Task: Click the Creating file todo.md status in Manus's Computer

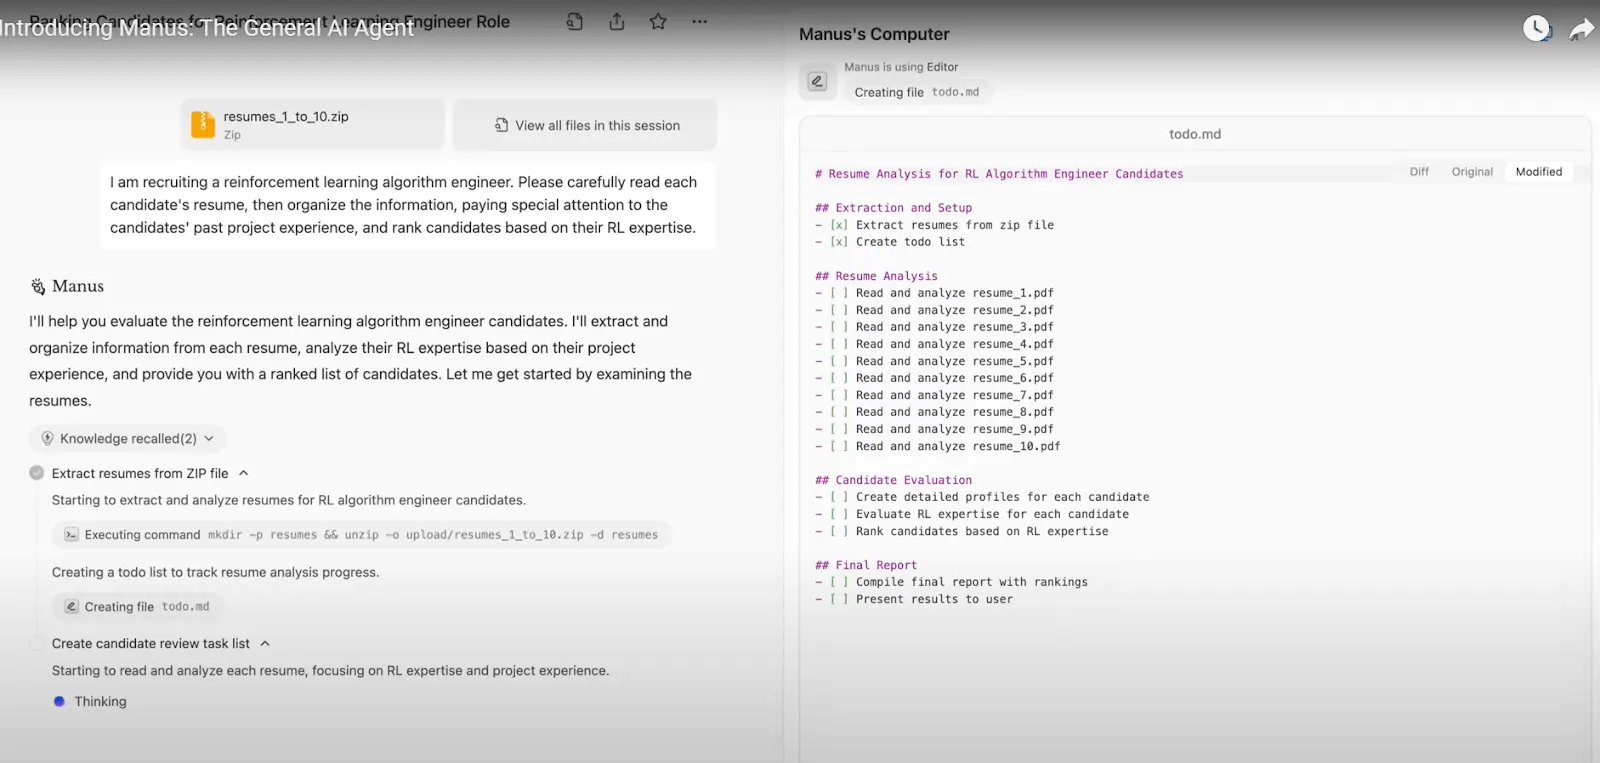Action: (917, 92)
